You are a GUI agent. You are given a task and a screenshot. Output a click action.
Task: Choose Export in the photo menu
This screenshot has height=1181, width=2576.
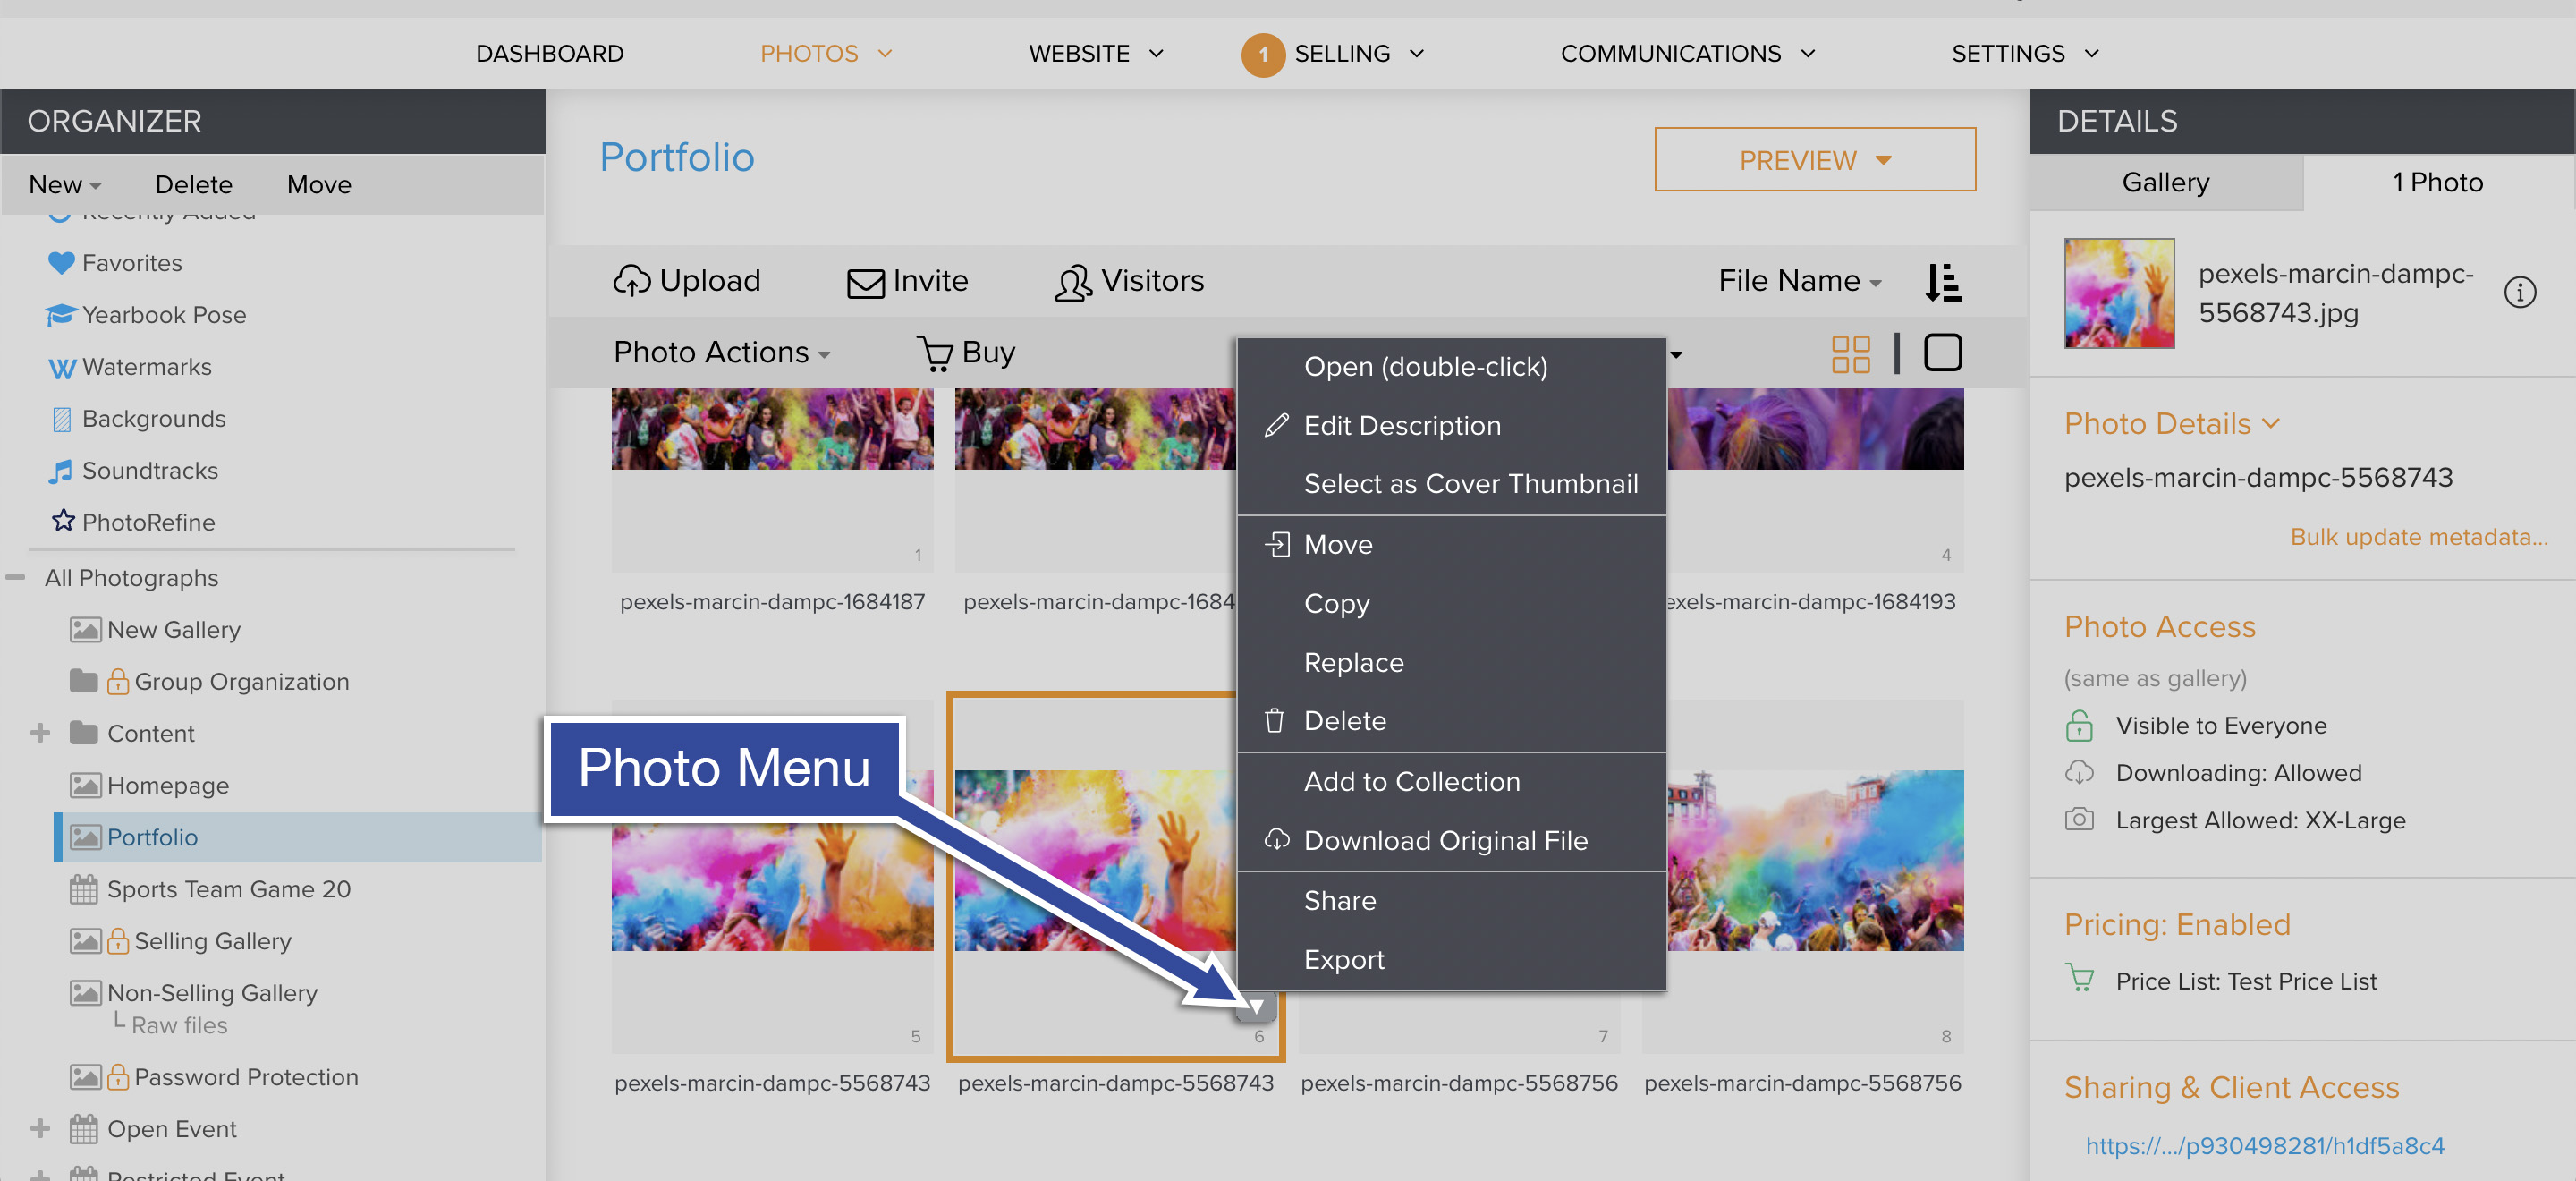click(x=1451, y=960)
